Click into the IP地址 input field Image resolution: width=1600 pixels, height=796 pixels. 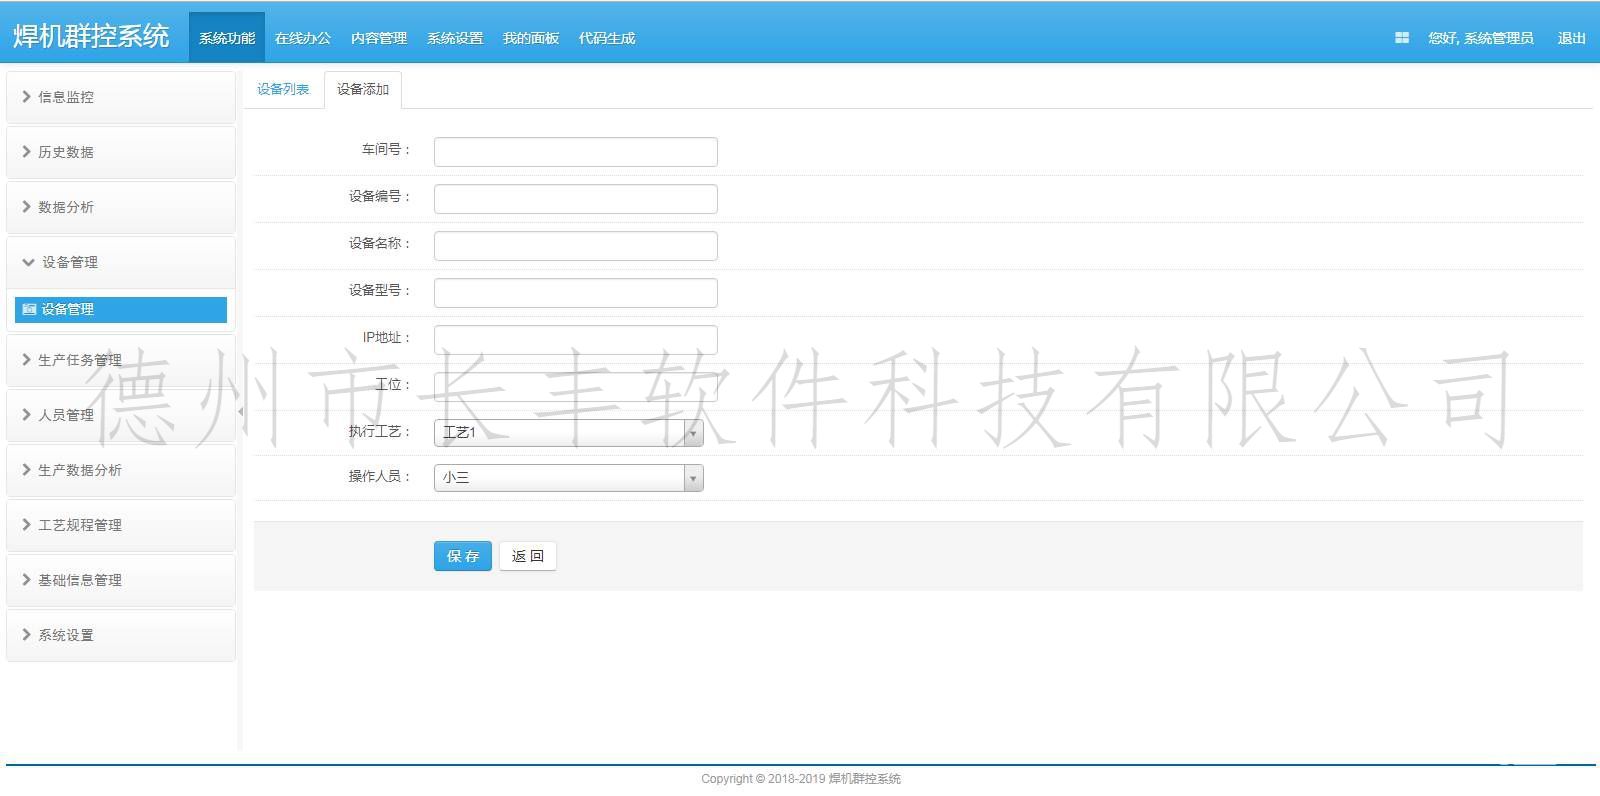coord(575,339)
